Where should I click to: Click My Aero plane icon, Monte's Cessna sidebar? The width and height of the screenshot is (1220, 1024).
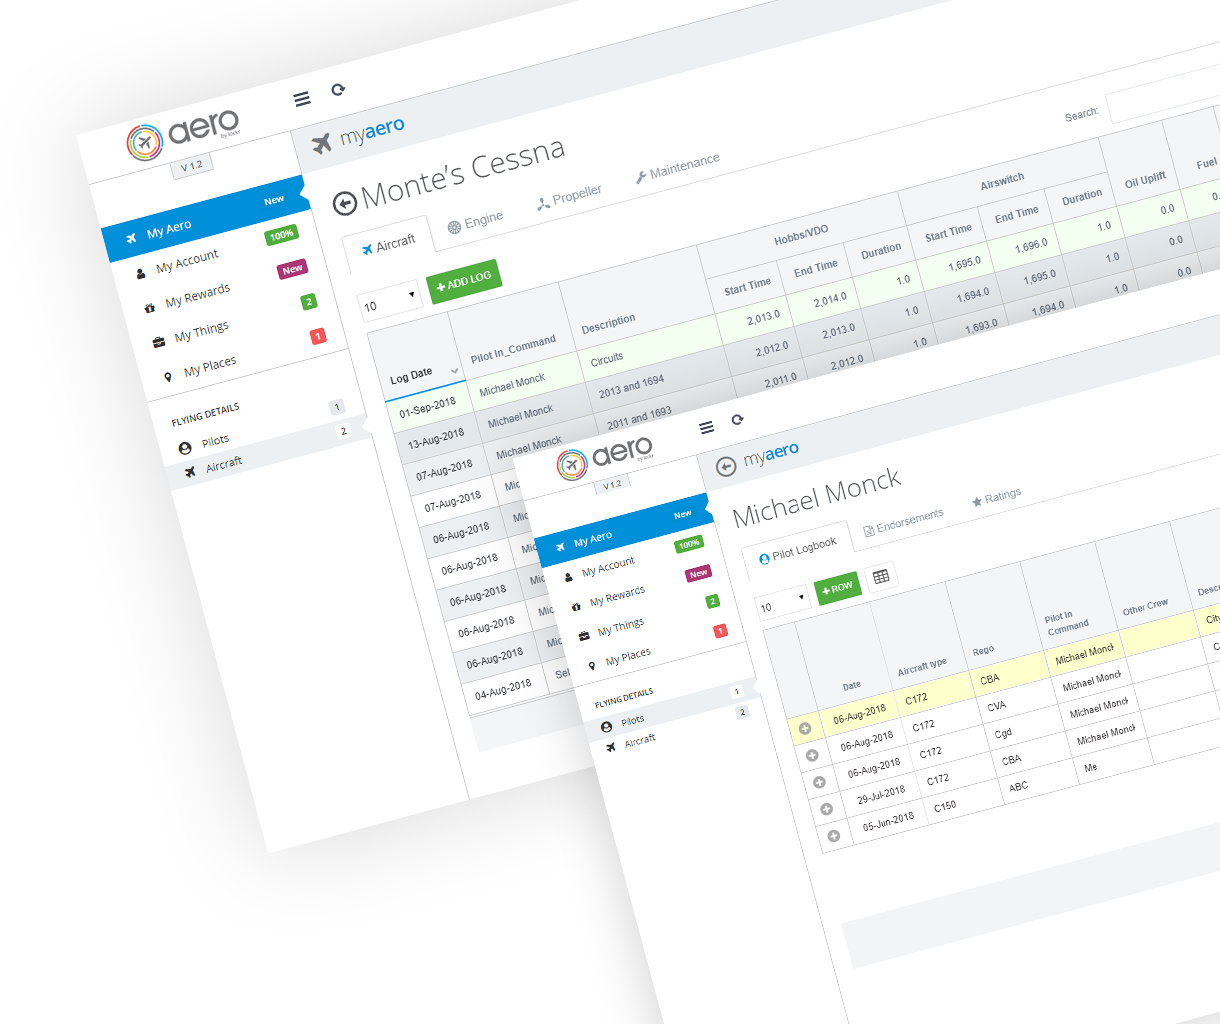131,239
